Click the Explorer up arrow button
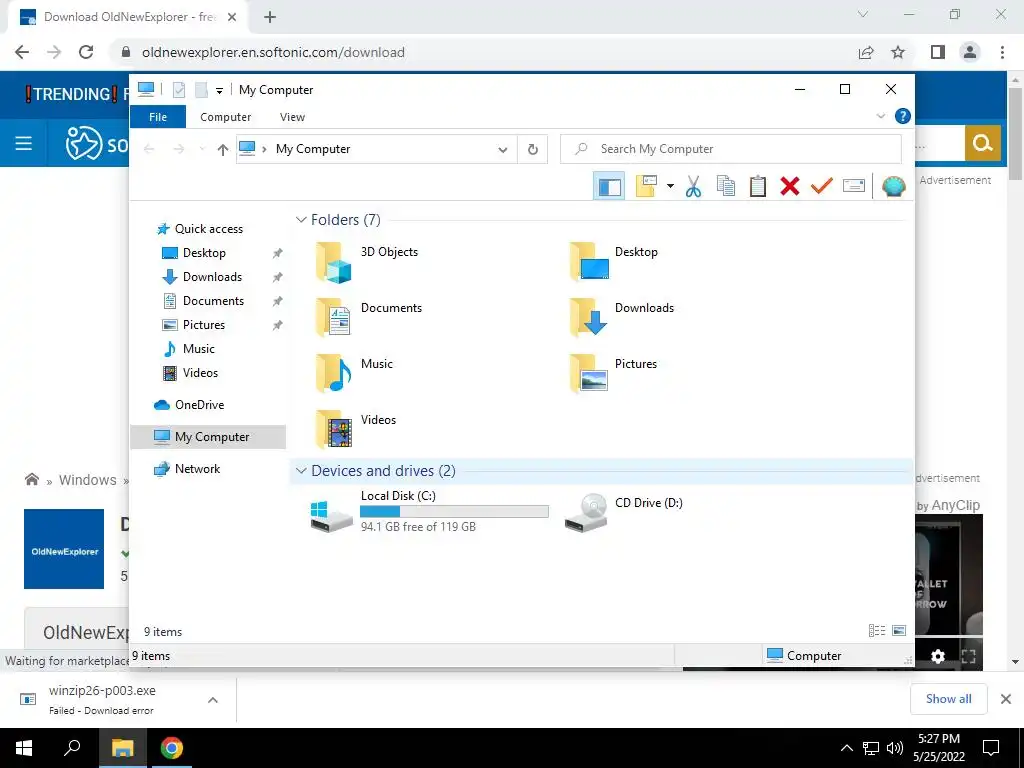This screenshot has height=768, width=1024. (223, 150)
